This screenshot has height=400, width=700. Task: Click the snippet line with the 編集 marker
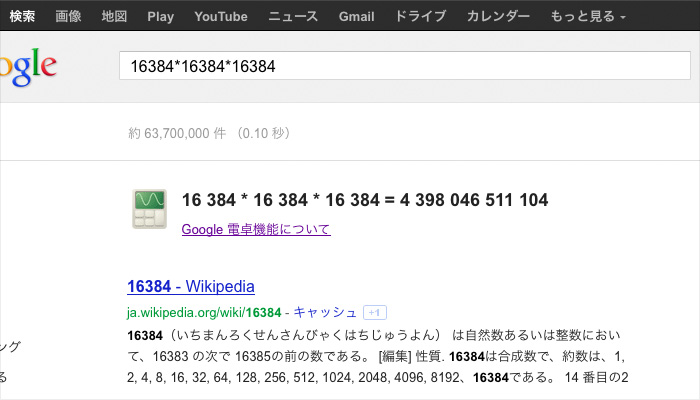click(376, 356)
